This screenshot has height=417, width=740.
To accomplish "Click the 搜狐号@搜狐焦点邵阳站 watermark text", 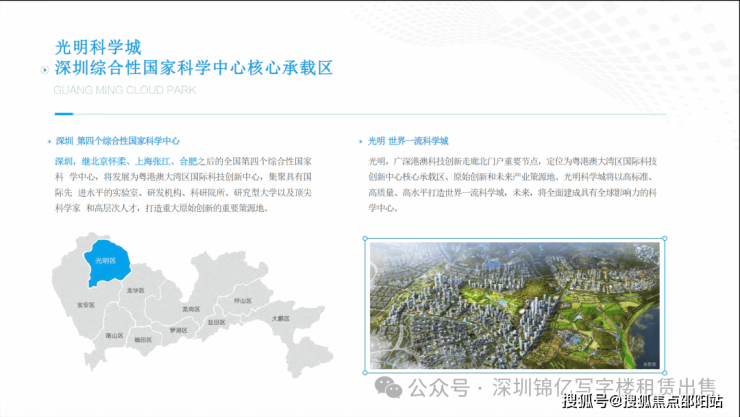I will pyautogui.click(x=642, y=402).
